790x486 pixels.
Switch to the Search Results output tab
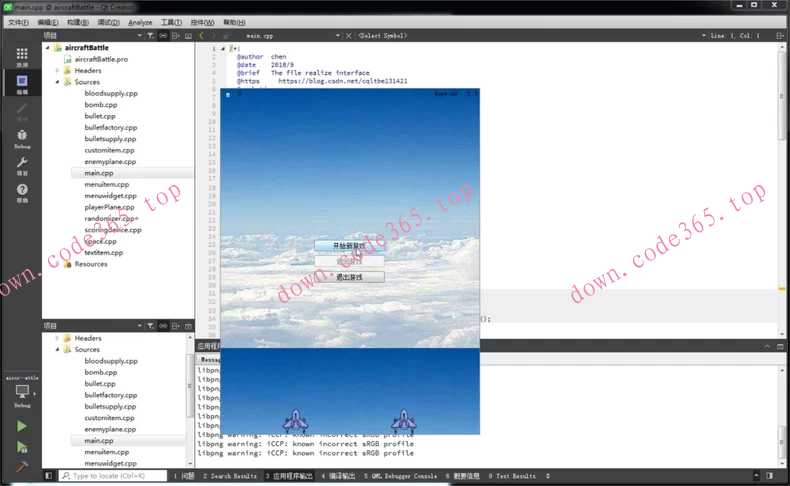pos(230,476)
